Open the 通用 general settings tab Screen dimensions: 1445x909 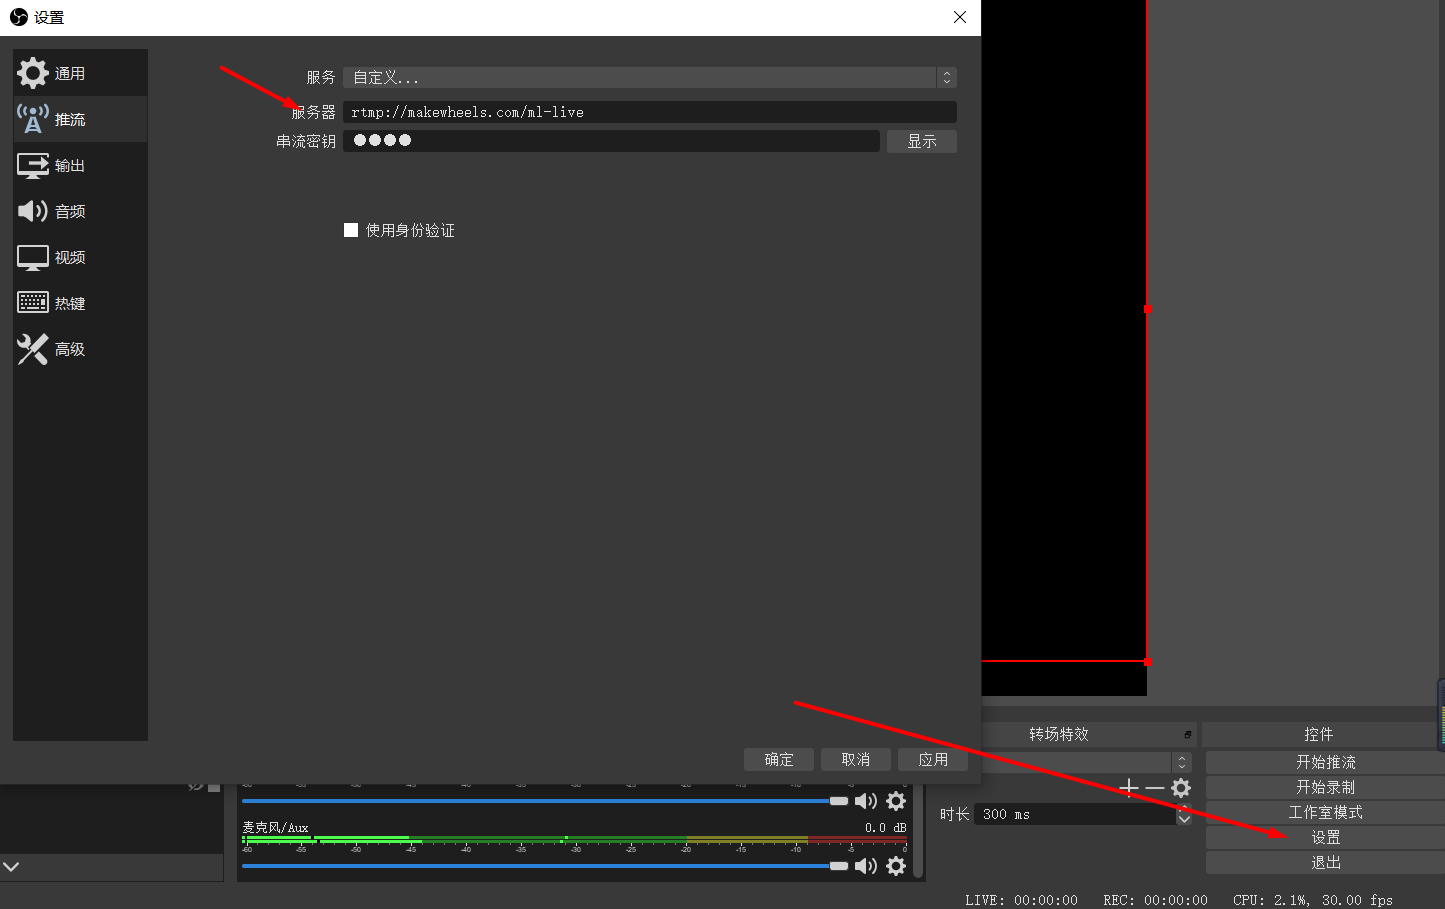[80, 73]
